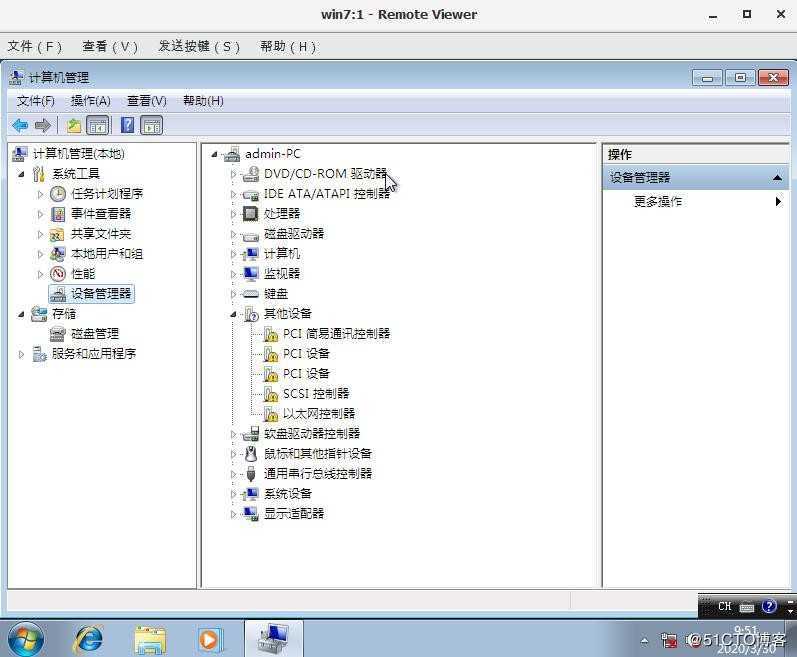Click the 以太网控制器 warning icon
The width and height of the screenshot is (797, 657).
click(270, 414)
